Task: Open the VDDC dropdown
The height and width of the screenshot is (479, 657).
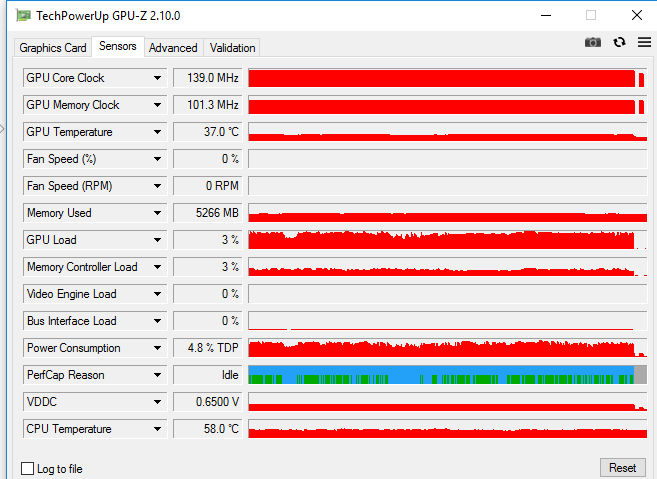Action: click(95, 402)
